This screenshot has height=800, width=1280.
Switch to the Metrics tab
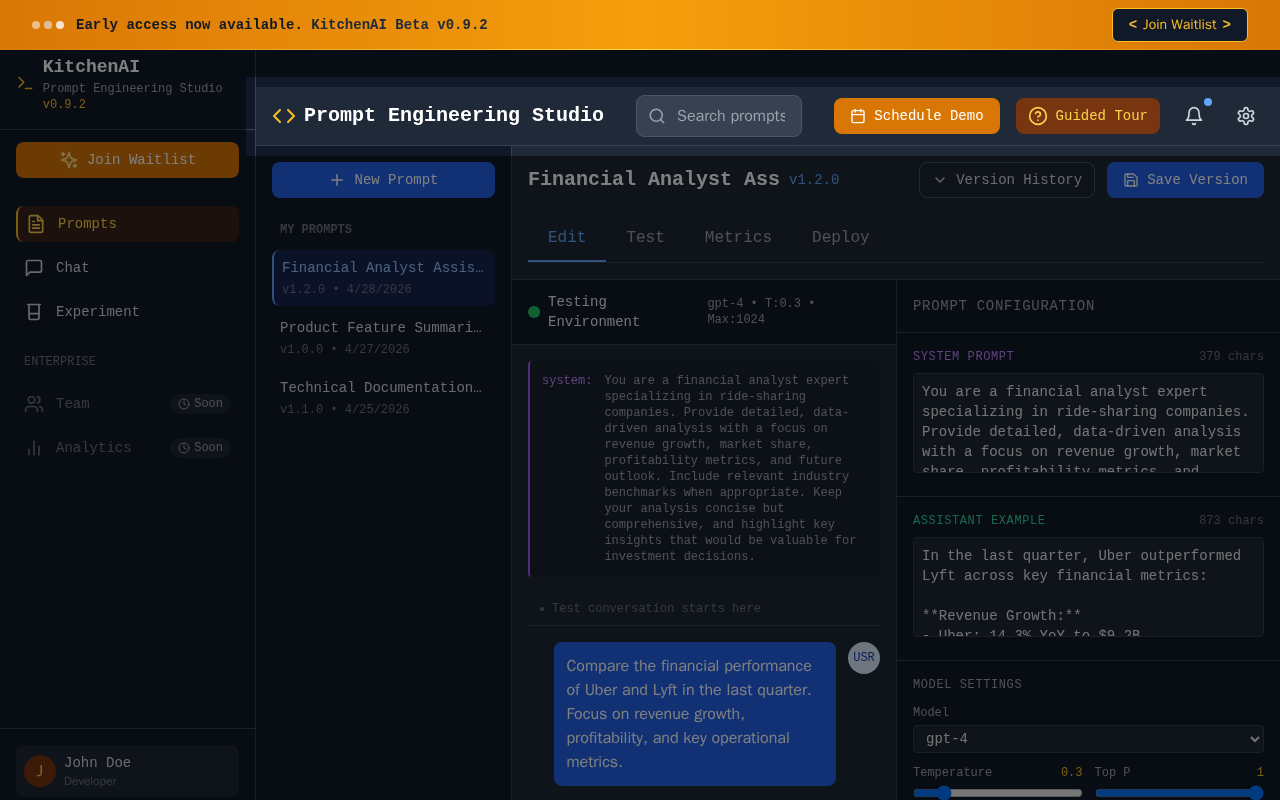pyautogui.click(x=738, y=238)
